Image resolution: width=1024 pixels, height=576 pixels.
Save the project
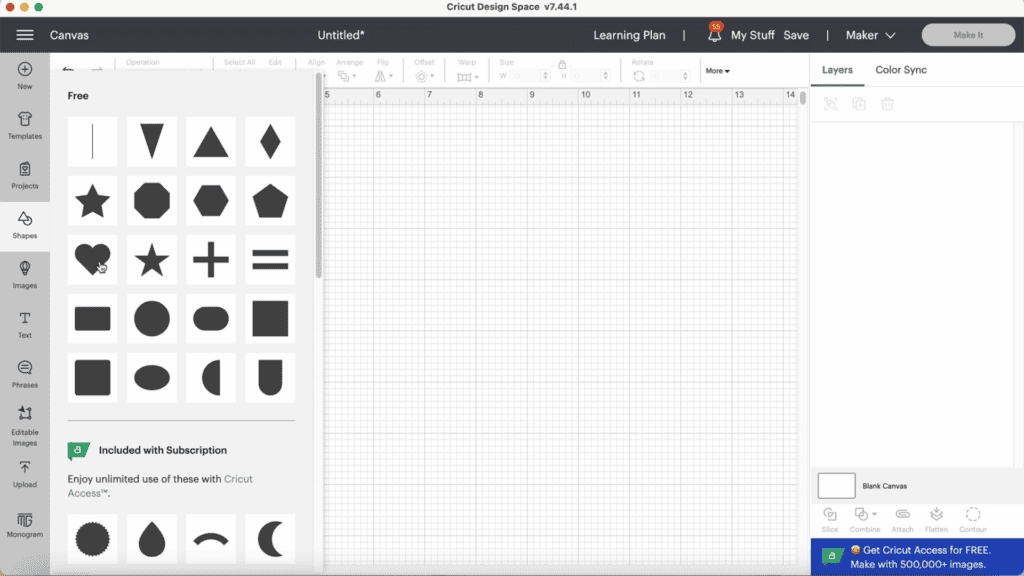point(796,35)
